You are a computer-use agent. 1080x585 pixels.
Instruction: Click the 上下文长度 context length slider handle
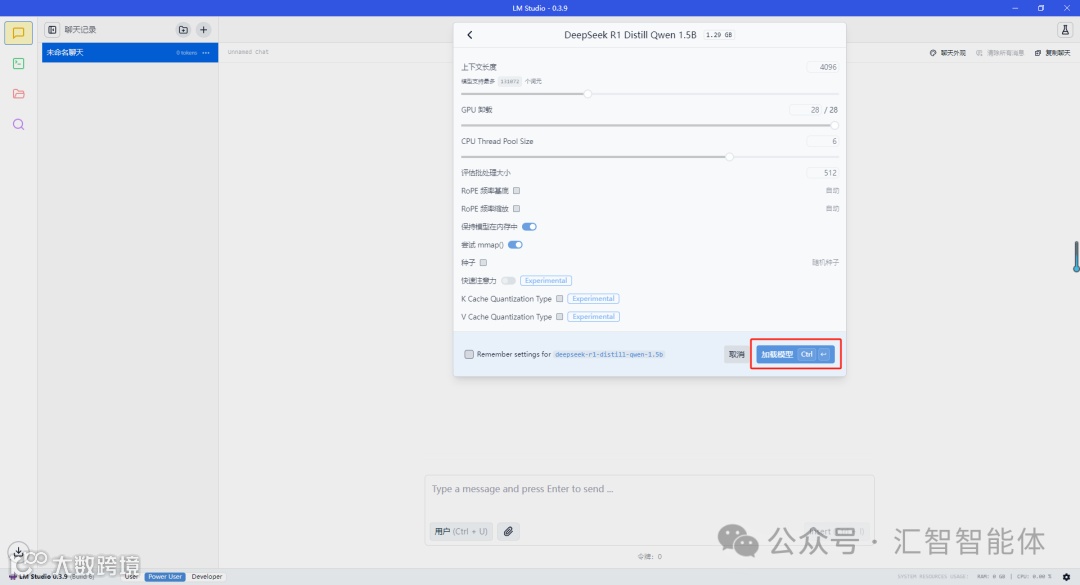(588, 94)
